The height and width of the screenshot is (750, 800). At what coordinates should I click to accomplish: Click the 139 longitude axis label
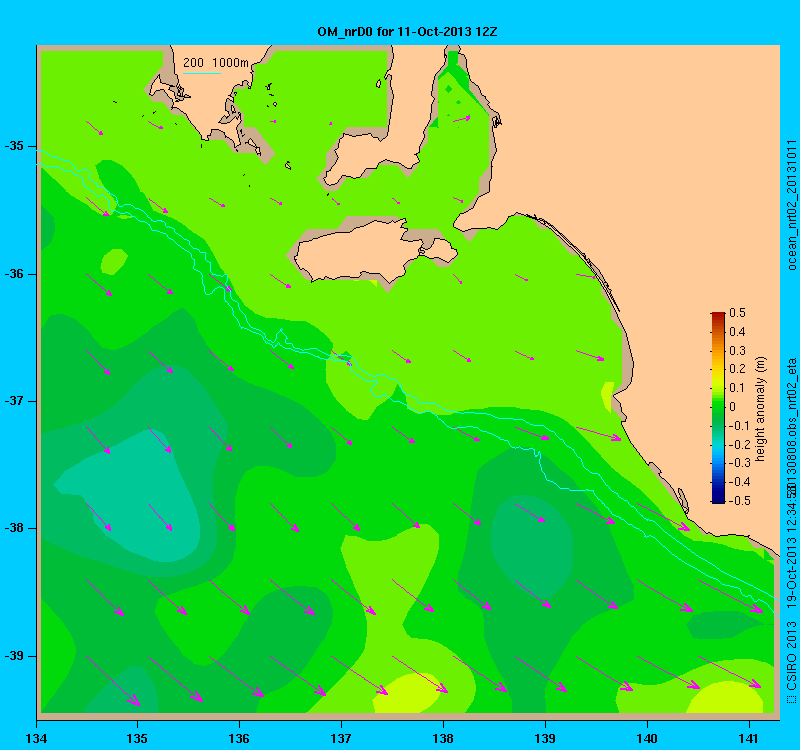545,738
